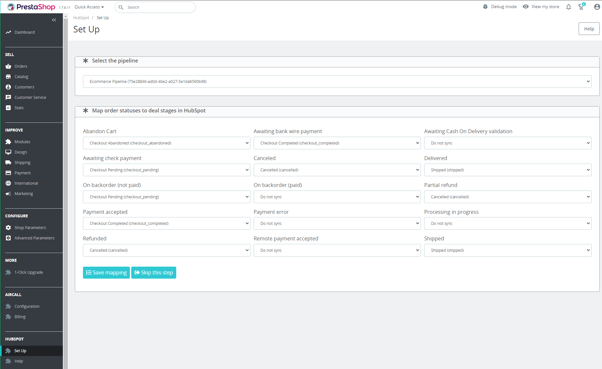Click Dashboard label in sidebar
The width and height of the screenshot is (602, 369).
[x=25, y=32]
